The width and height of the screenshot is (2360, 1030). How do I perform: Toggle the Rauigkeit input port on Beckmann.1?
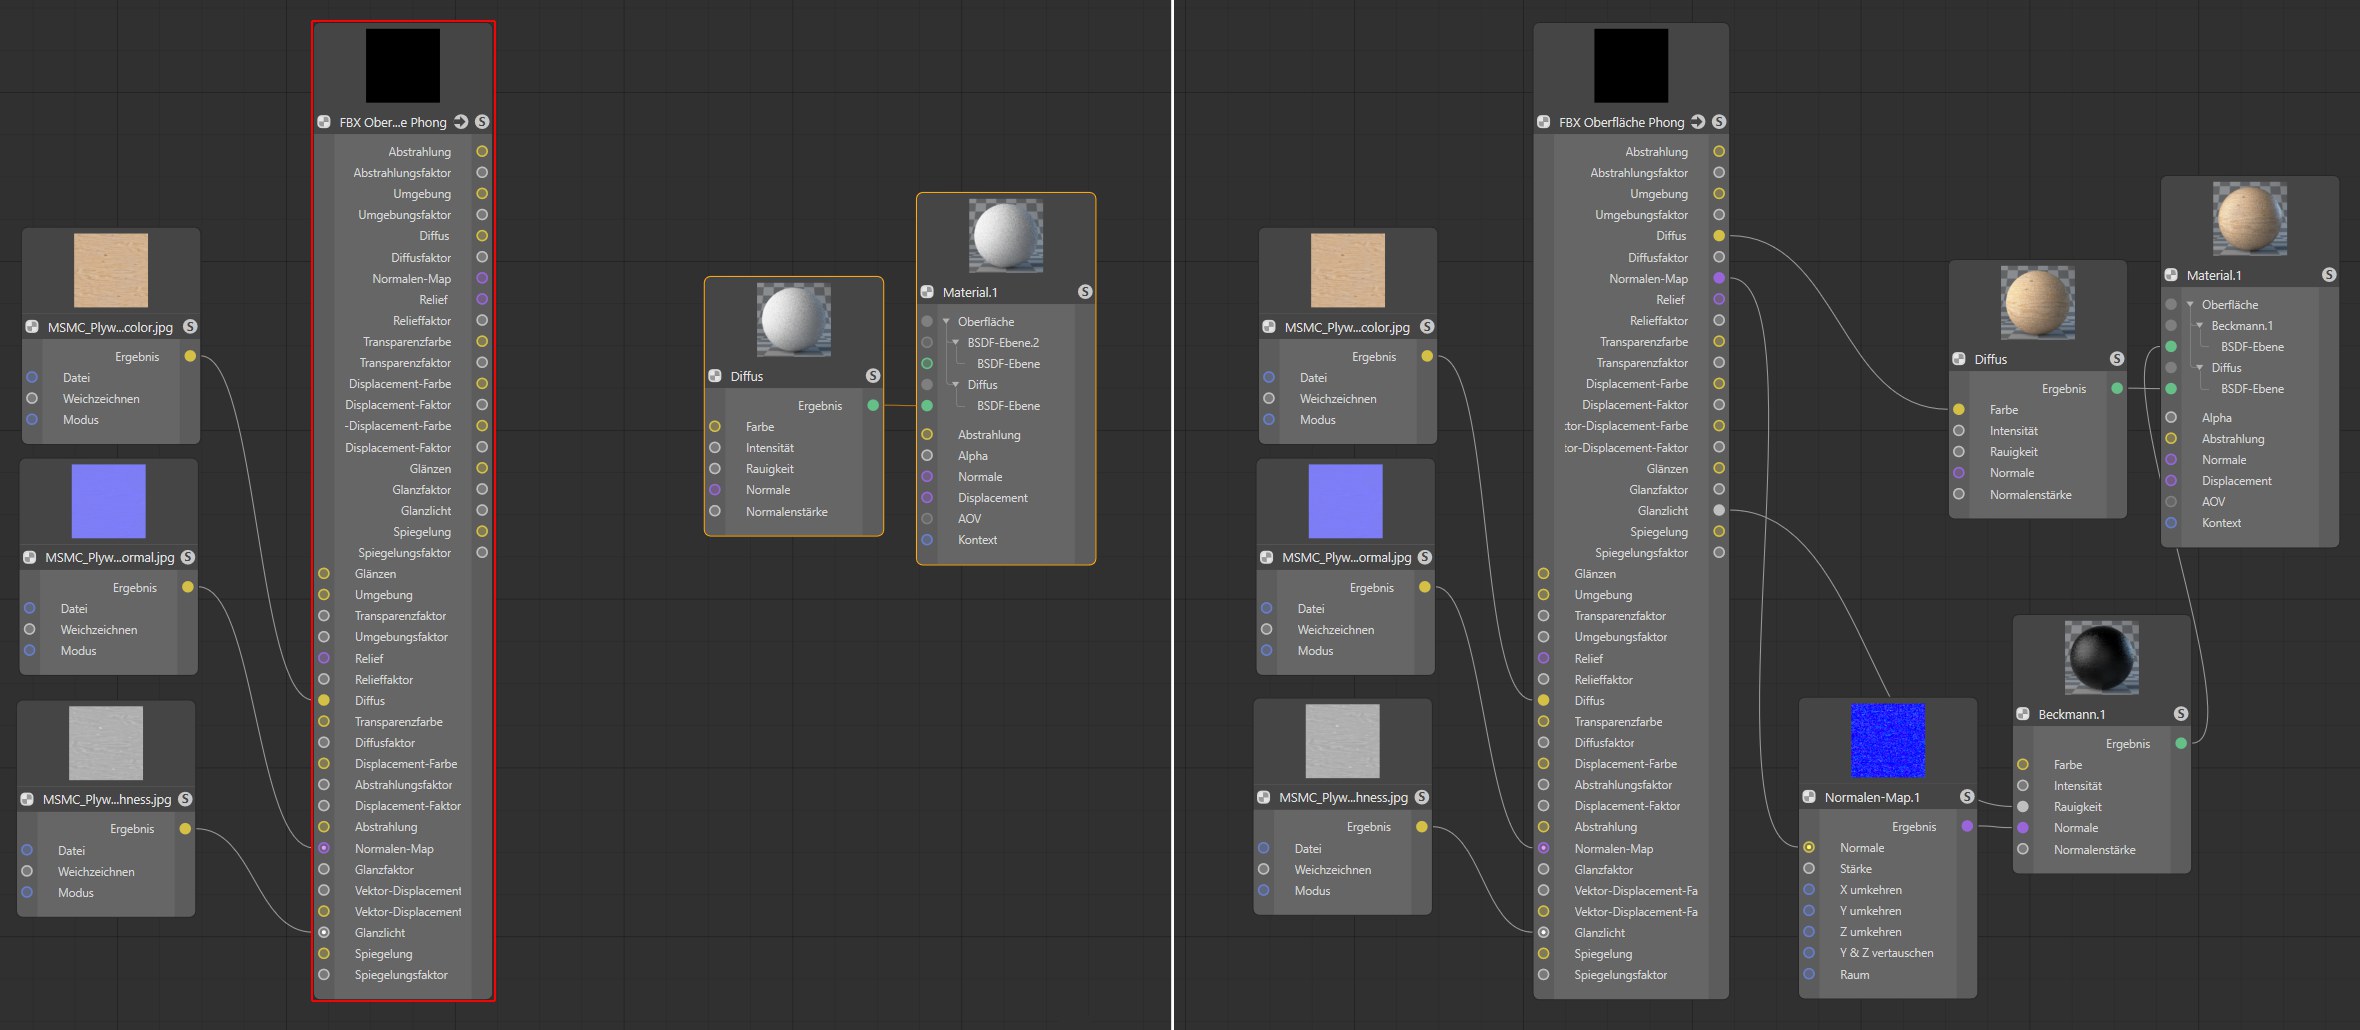tap(2023, 807)
